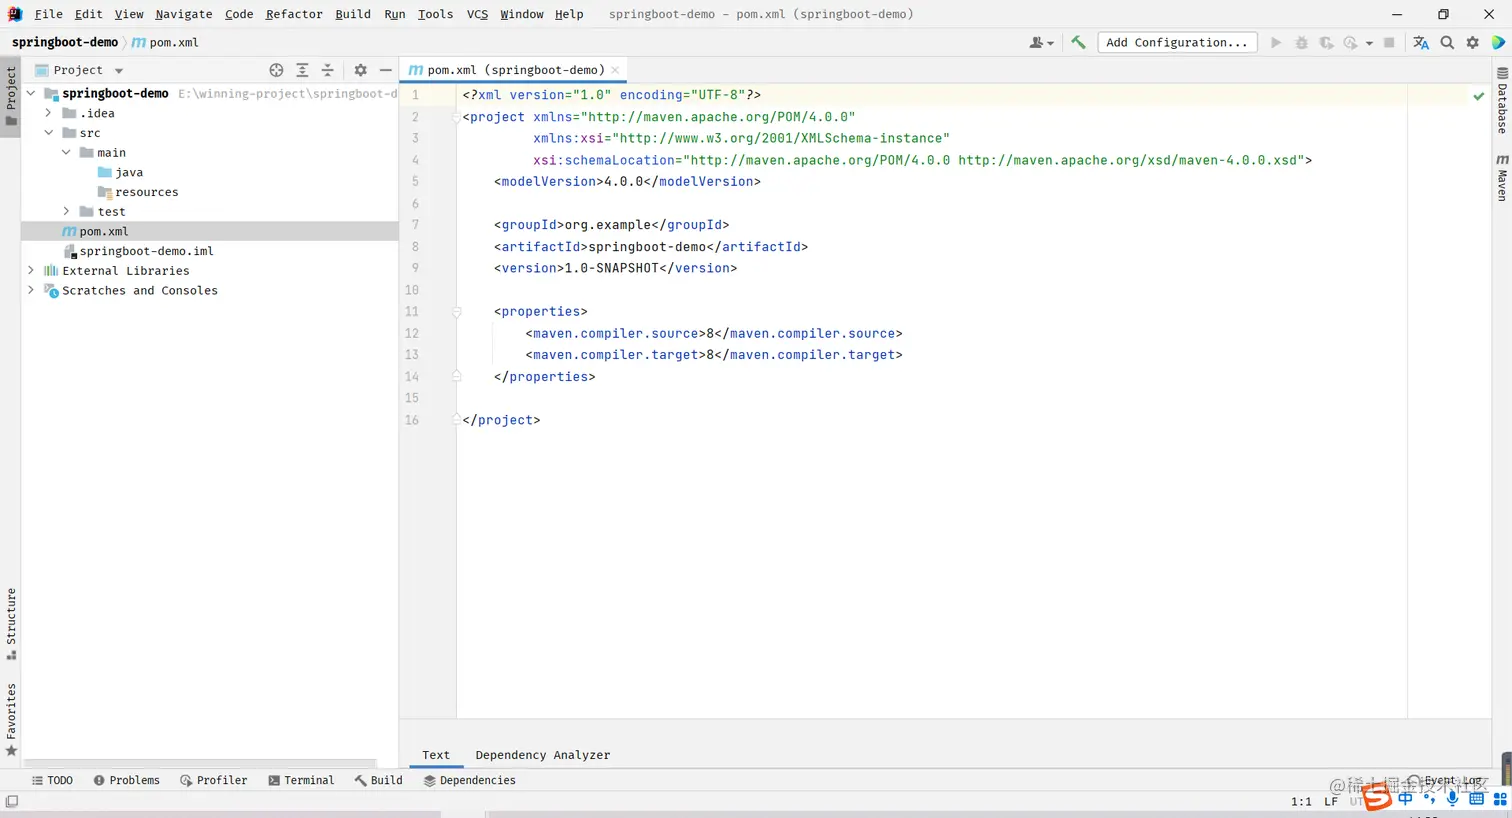Open Search Everywhere magnifier icon

coord(1447,43)
